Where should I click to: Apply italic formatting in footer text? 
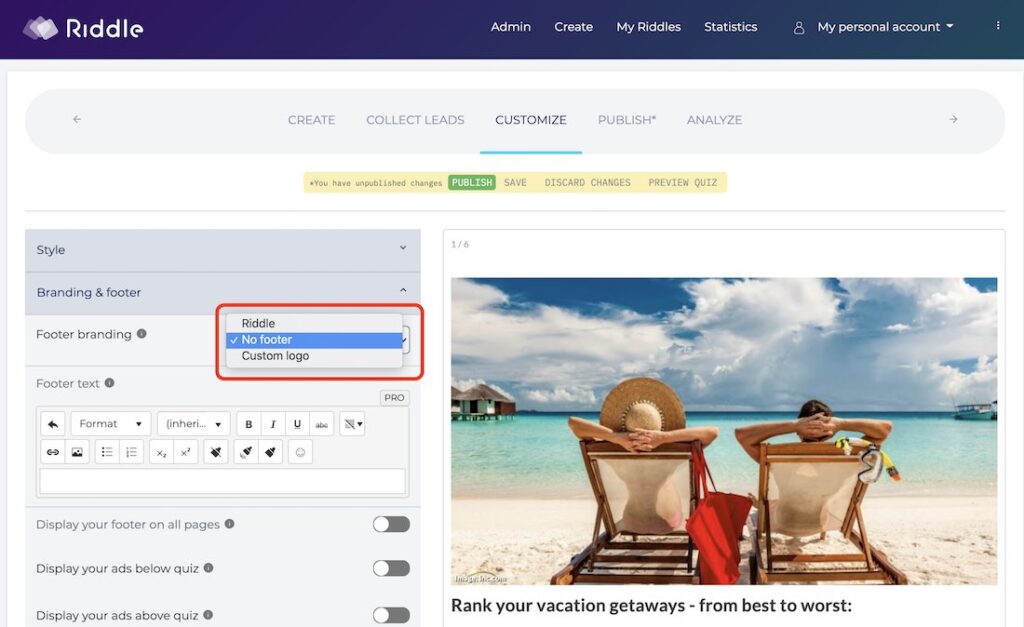pos(273,424)
